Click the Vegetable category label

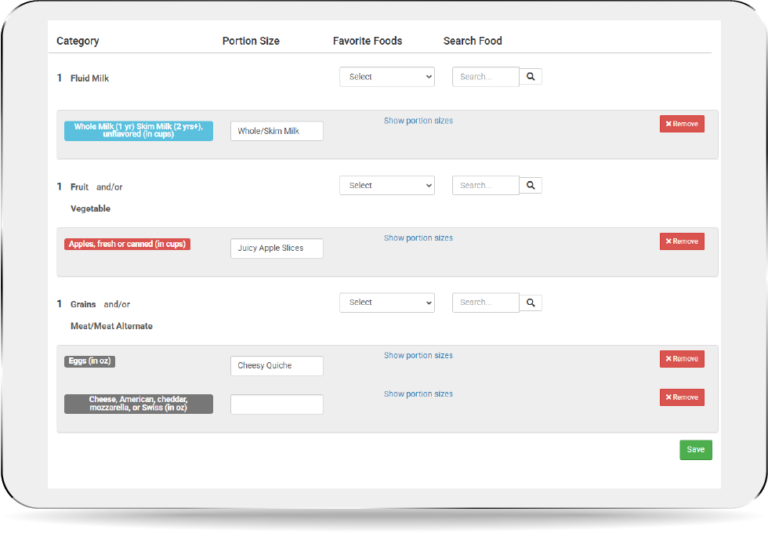coord(91,209)
